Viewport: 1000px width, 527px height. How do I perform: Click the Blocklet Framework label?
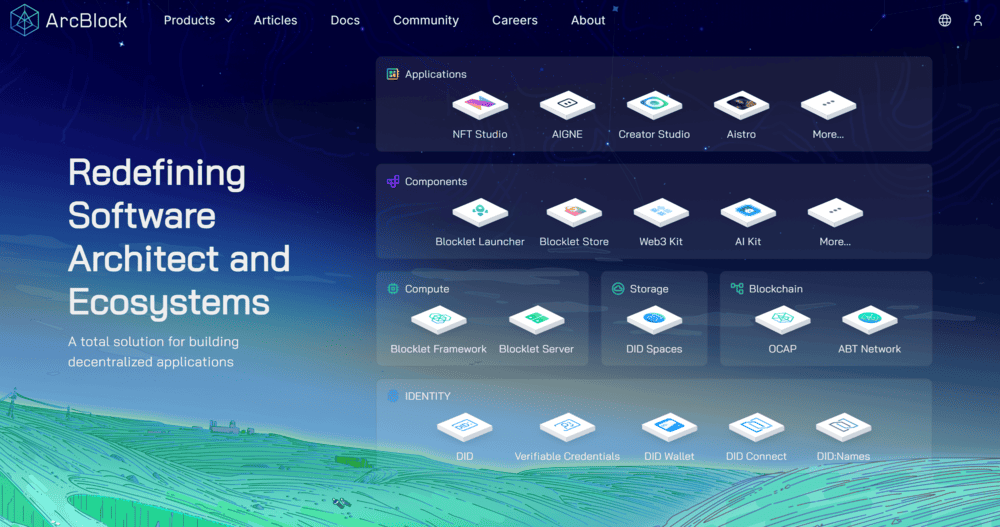(439, 348)
